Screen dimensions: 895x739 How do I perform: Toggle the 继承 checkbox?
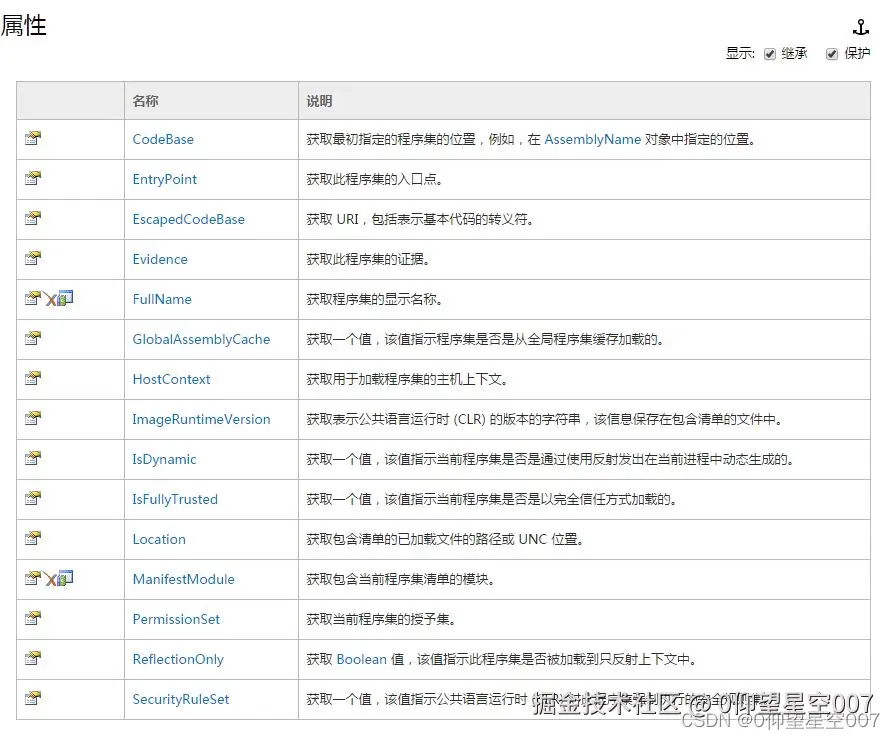tap(770, 54)
